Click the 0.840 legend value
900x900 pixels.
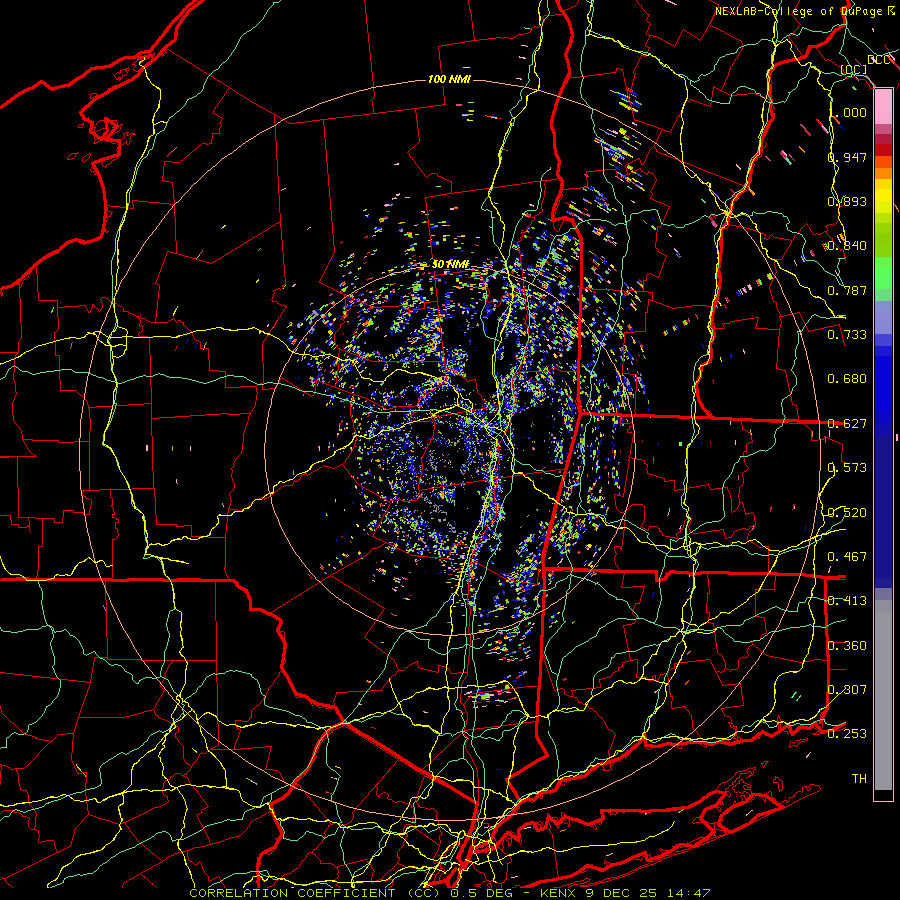847,246
